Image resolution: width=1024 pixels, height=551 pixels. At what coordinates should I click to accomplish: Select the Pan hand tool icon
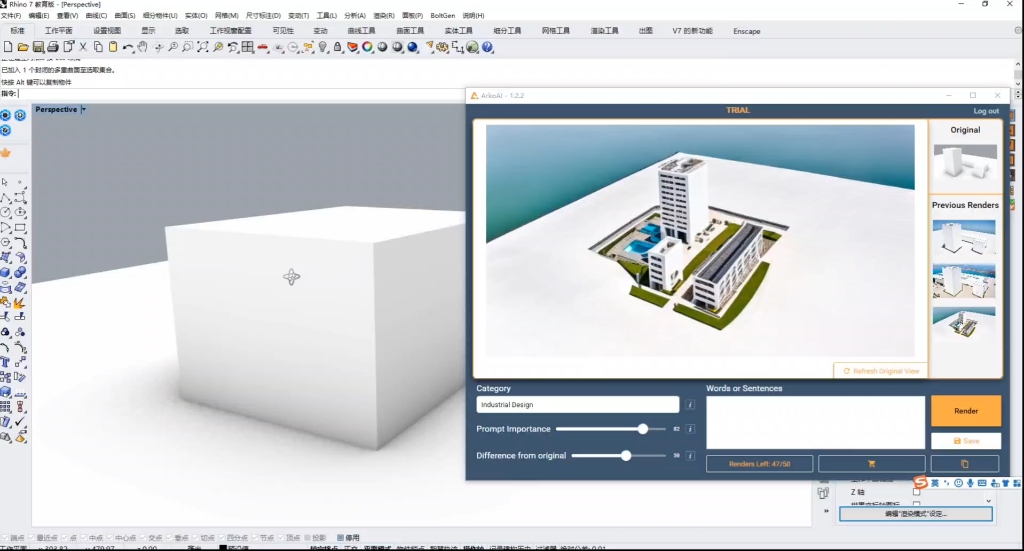point(143,47)
